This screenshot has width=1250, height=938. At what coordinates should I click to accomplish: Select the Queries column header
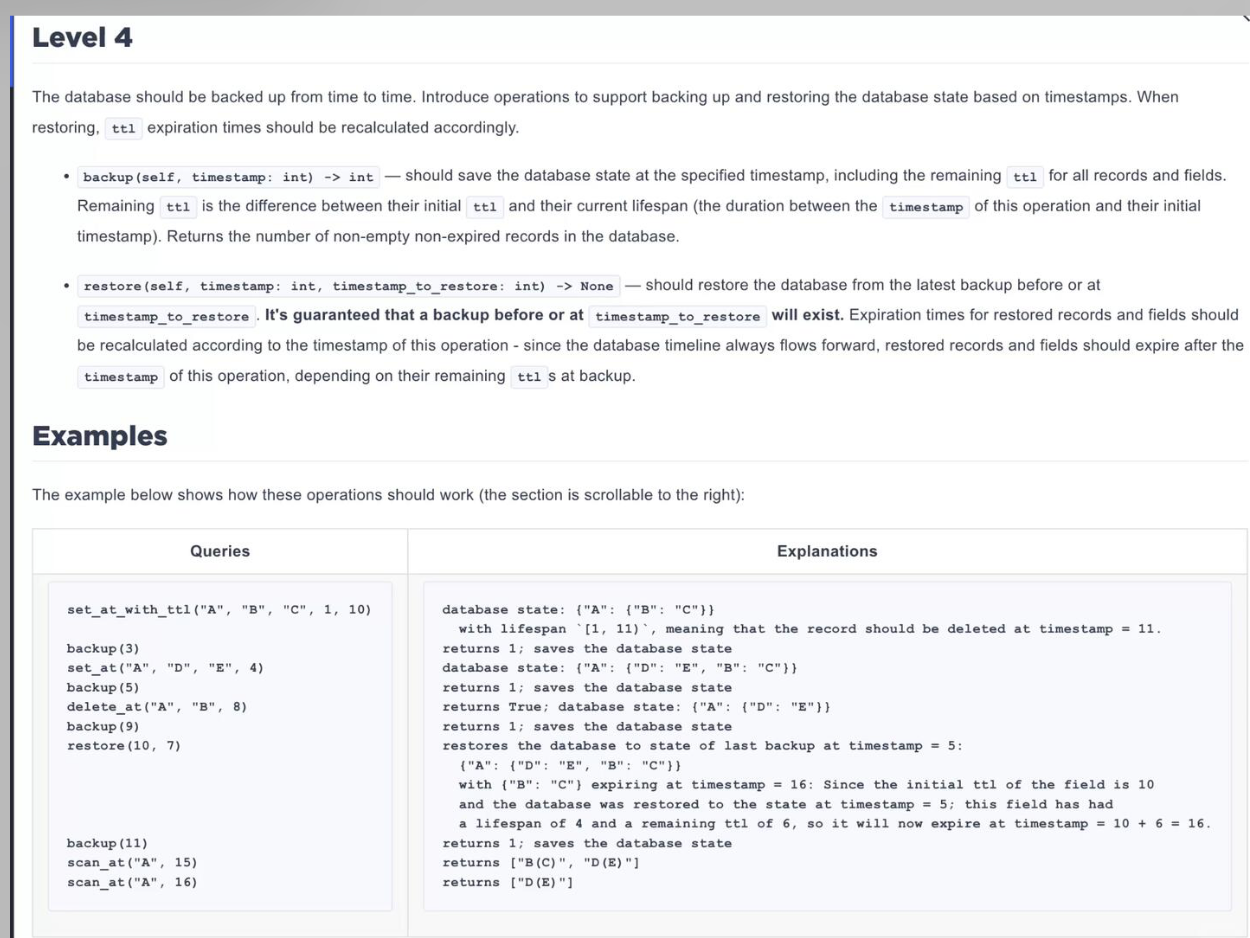[x=220, y=551]
